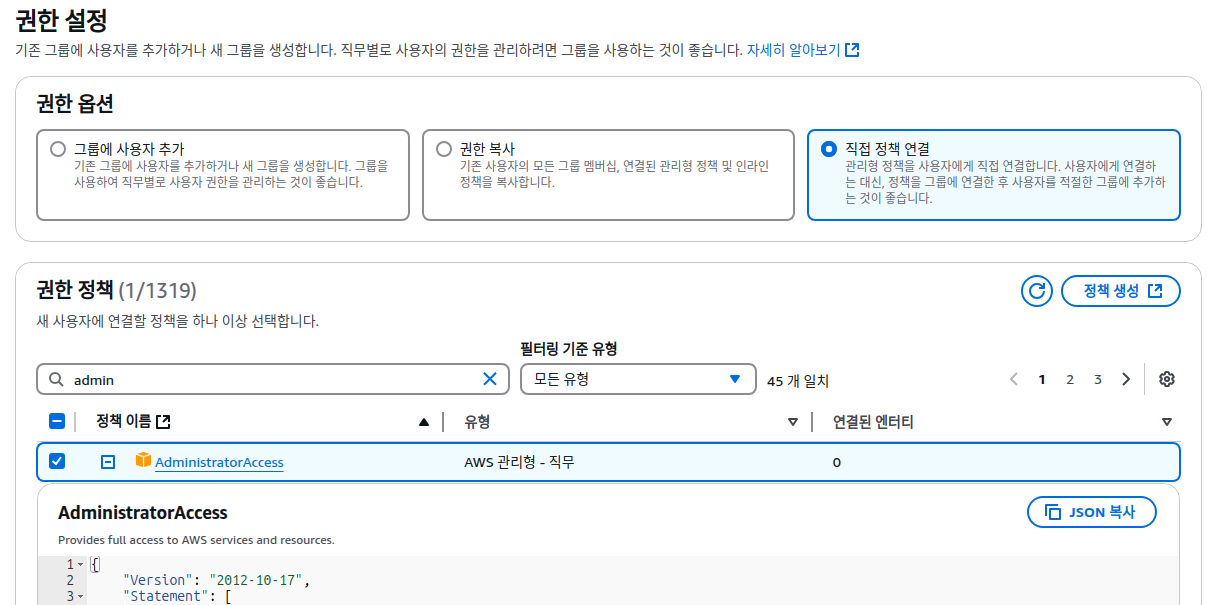Click the search magnifier icon
Viewport: 1208px width, 605px height.
(x=55, y=380)
